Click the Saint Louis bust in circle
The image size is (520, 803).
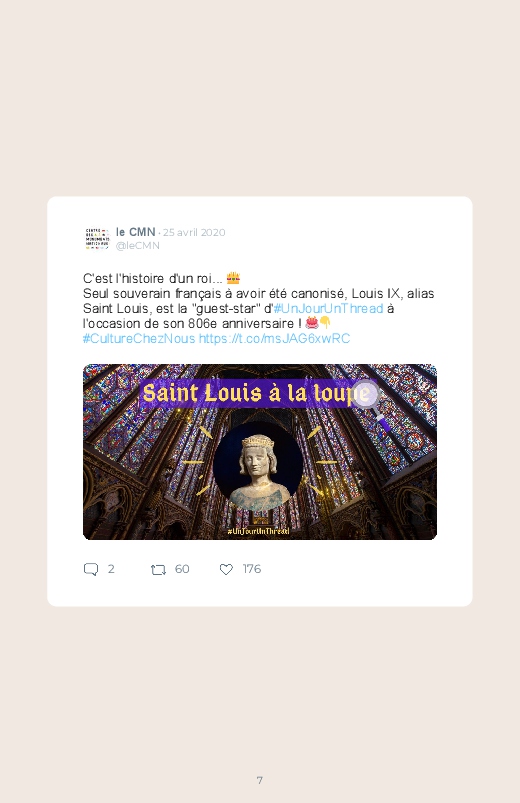[x=258, y=467]
